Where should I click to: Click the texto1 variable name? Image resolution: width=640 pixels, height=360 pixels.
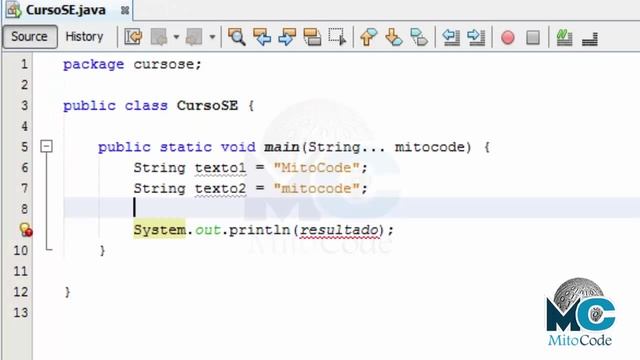click(220, 168)
